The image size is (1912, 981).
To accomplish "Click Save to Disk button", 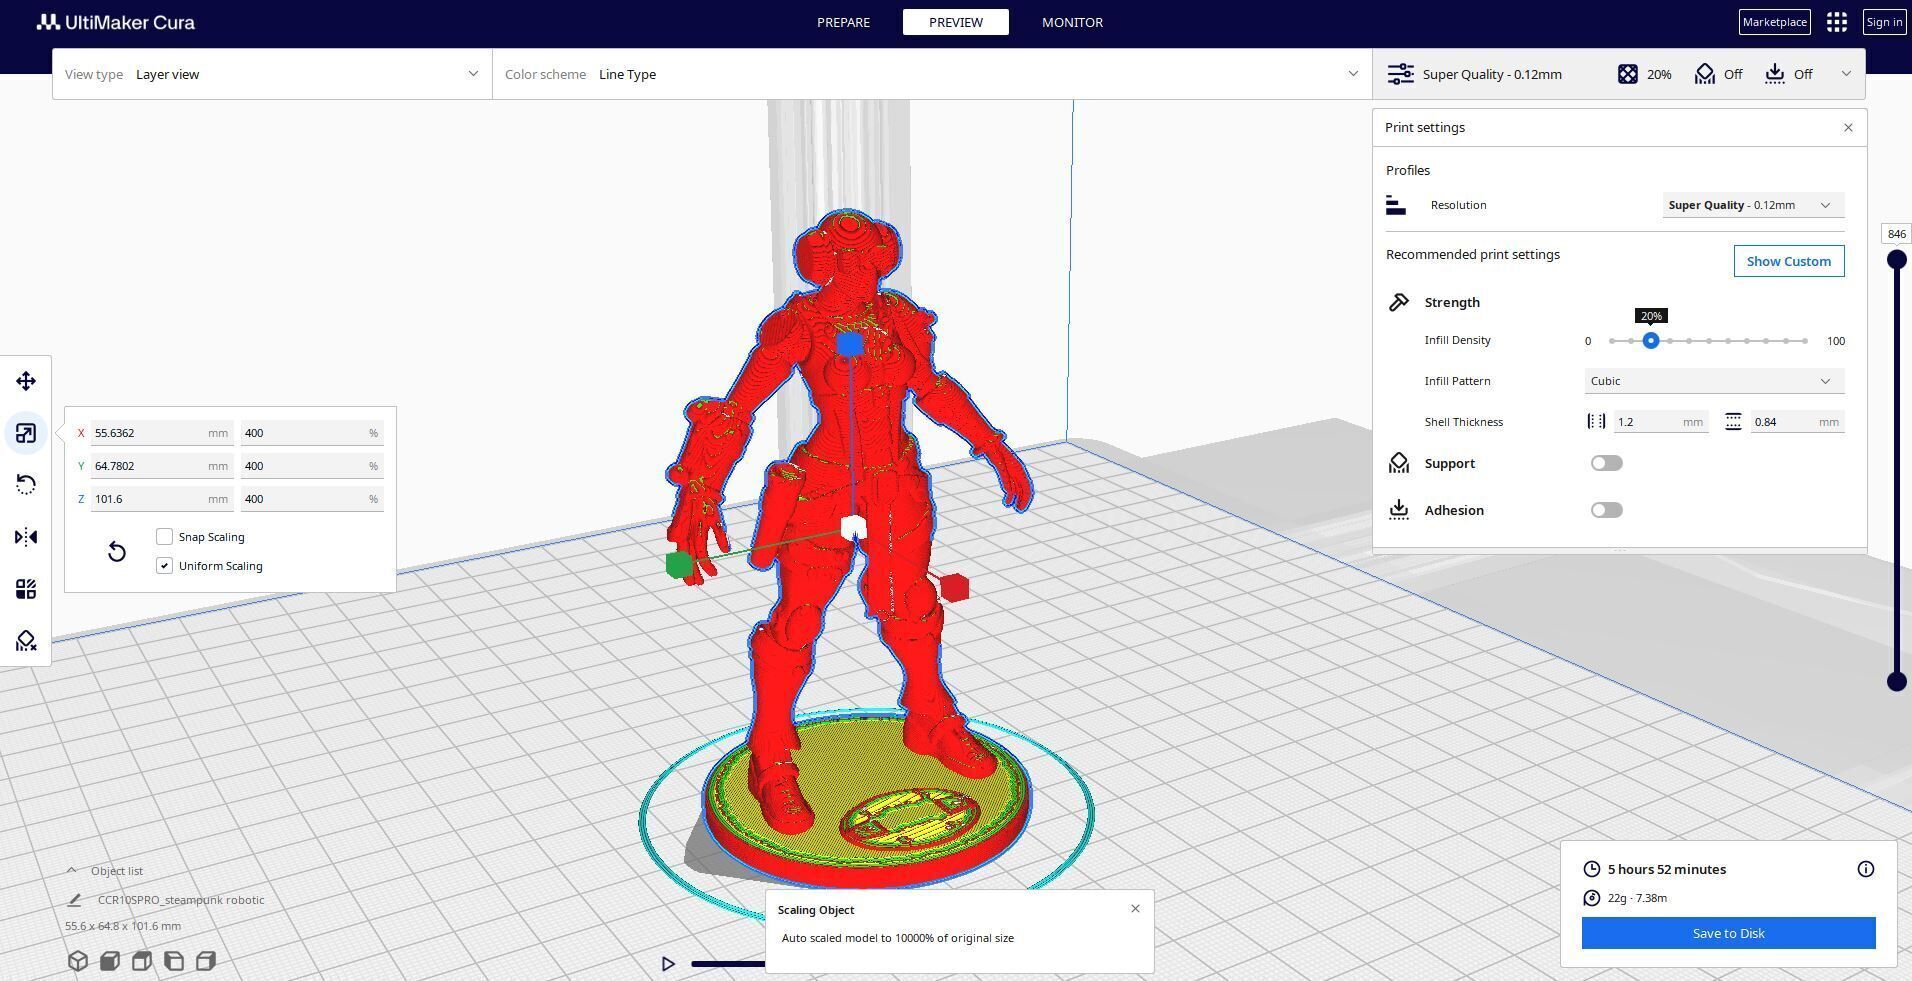I will coord(1729,933).
